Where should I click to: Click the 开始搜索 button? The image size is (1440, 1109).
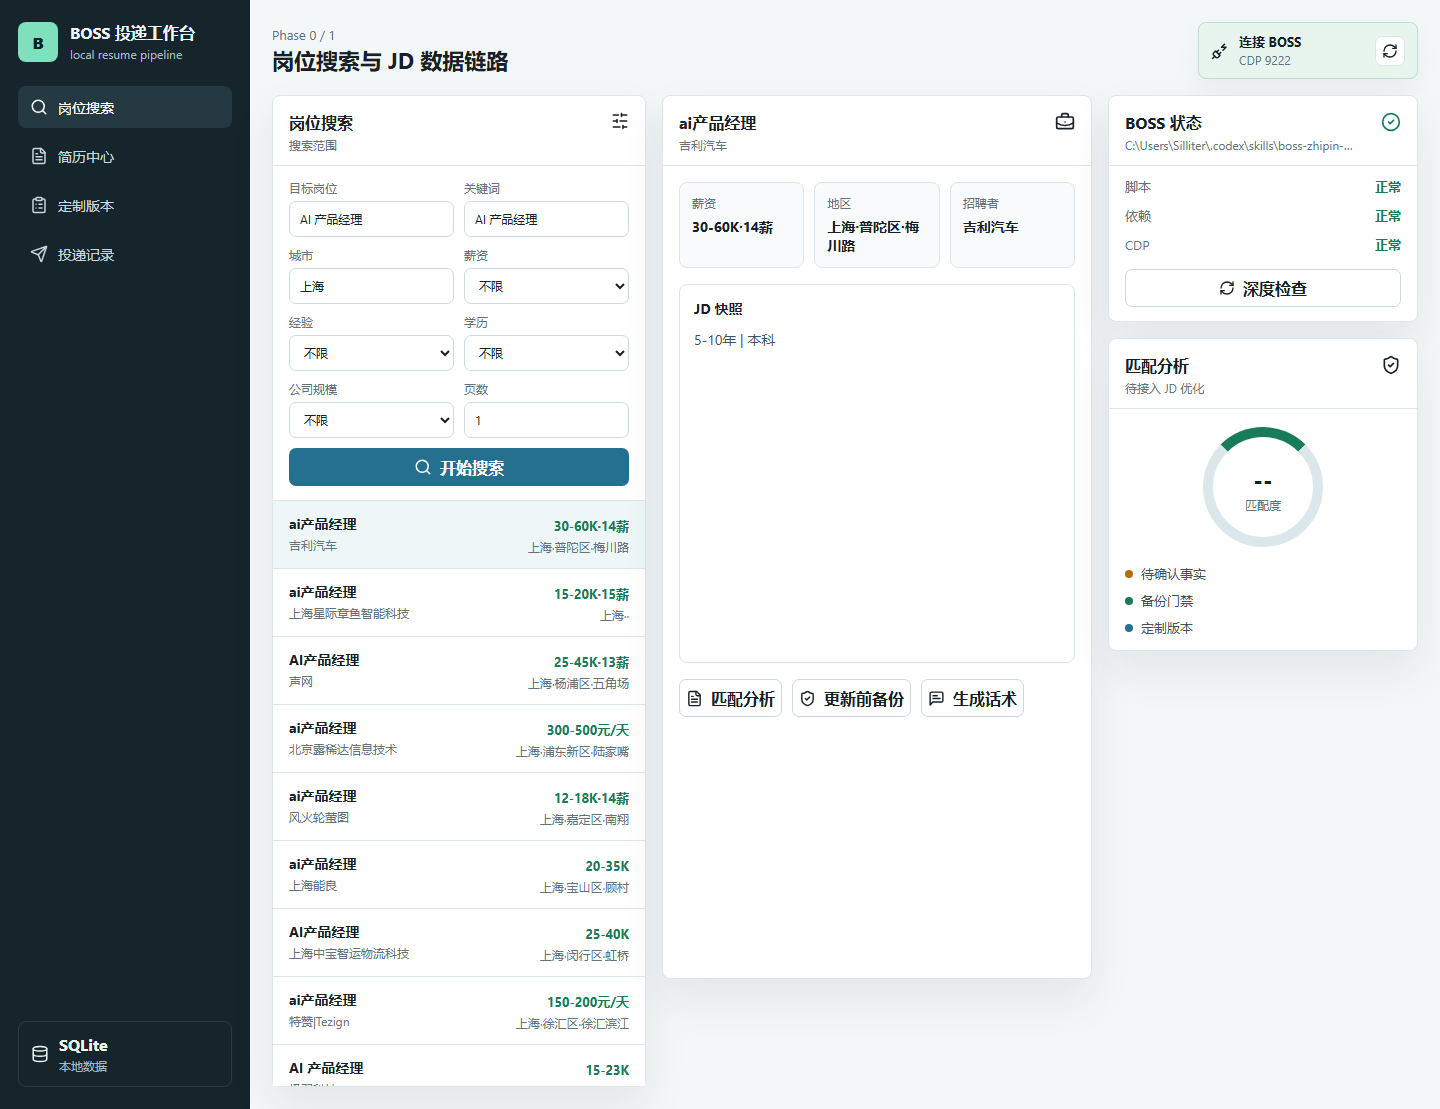tap(459, 467)
